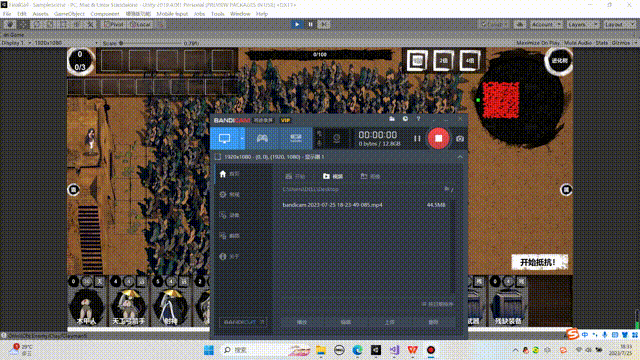640x360 pixels.
Task: Click the 开始抵抗! button in game
Action: click(539, 262)
